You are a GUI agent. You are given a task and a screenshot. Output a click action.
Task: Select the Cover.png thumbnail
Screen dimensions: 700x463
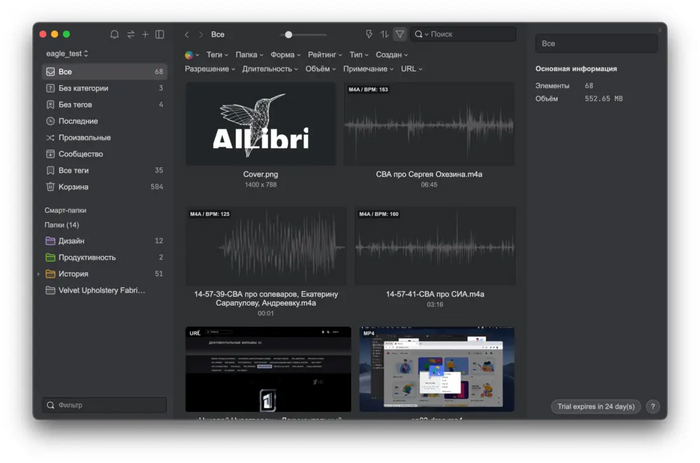point(260,124)
